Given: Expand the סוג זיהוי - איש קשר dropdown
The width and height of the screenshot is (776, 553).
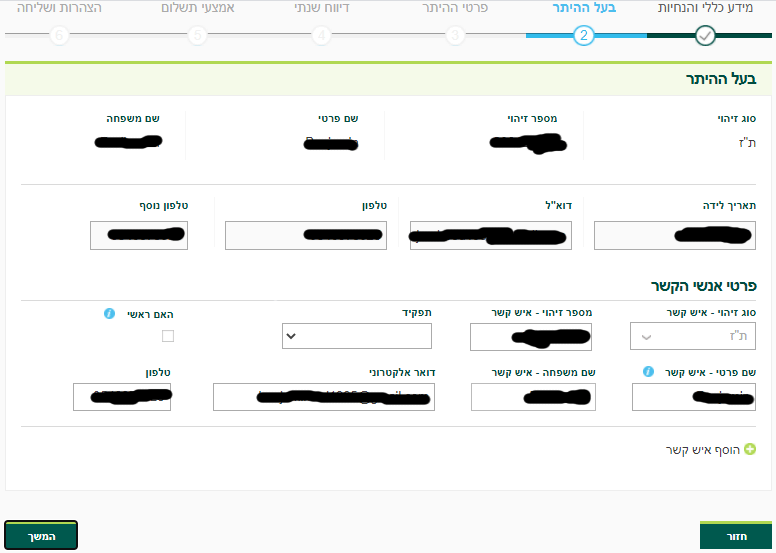Looking at the screenshot, I should coord(693,336).
